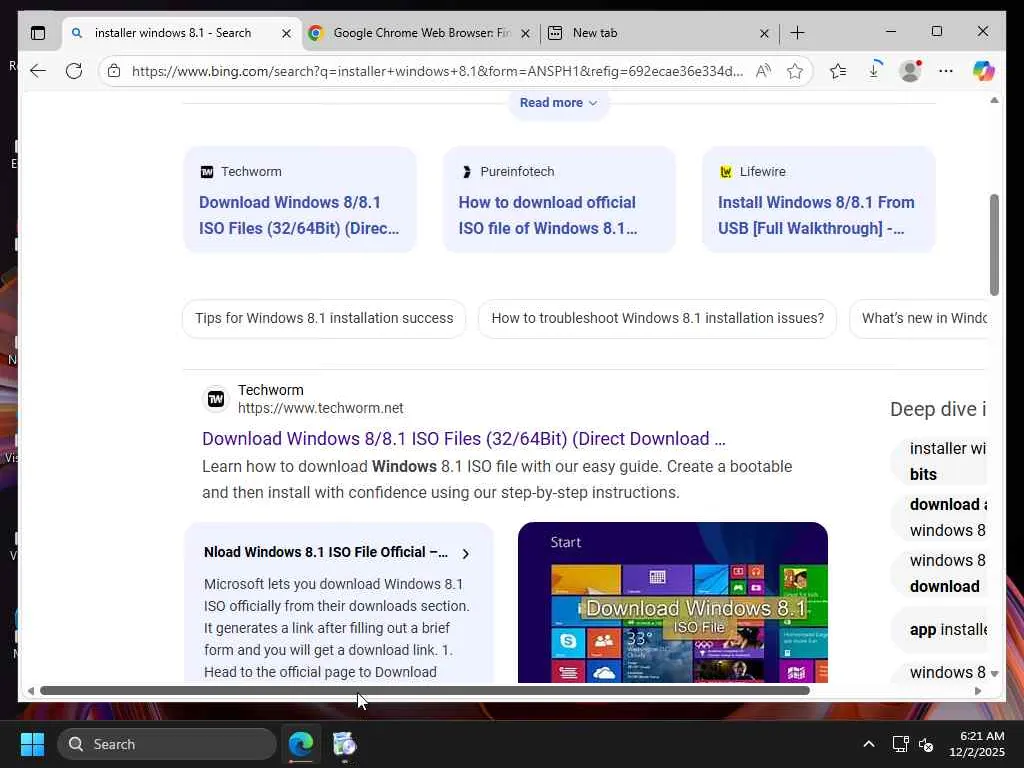Select app installe related search

pos(939,630)
